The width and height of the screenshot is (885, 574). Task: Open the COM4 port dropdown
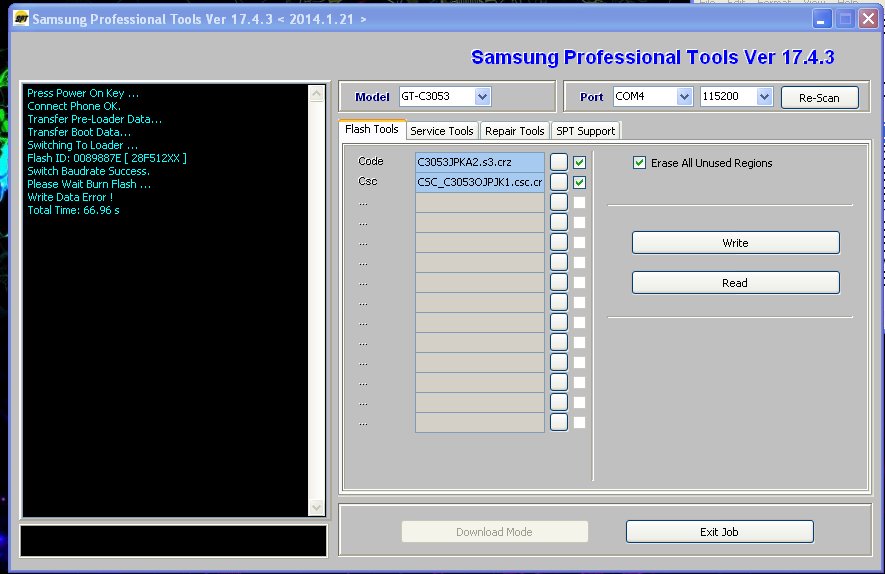pyautogui.click(x=684, y=97)
